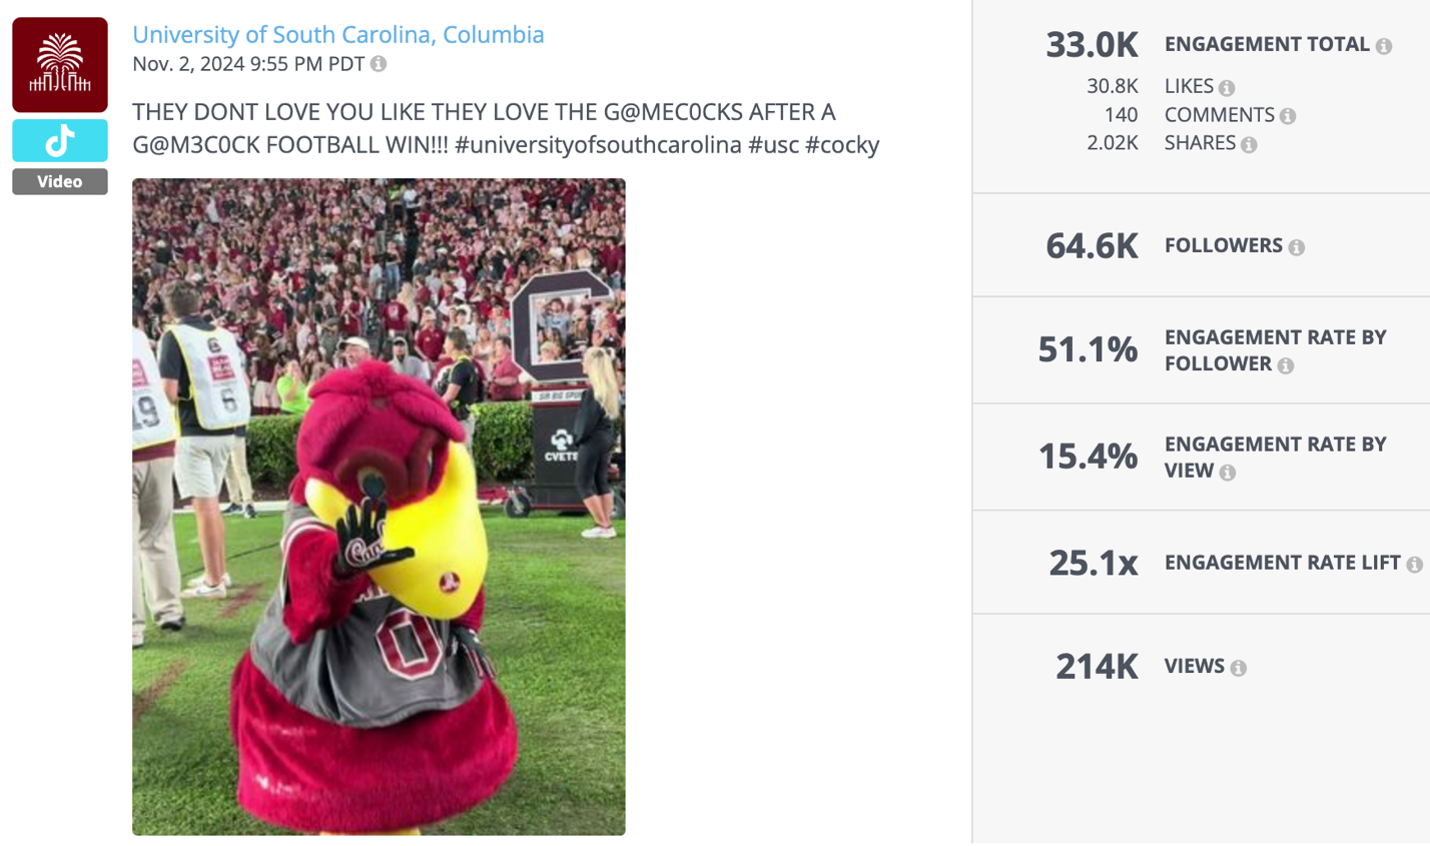Click the Engagement Rate by View info icon

(1227, 472)
